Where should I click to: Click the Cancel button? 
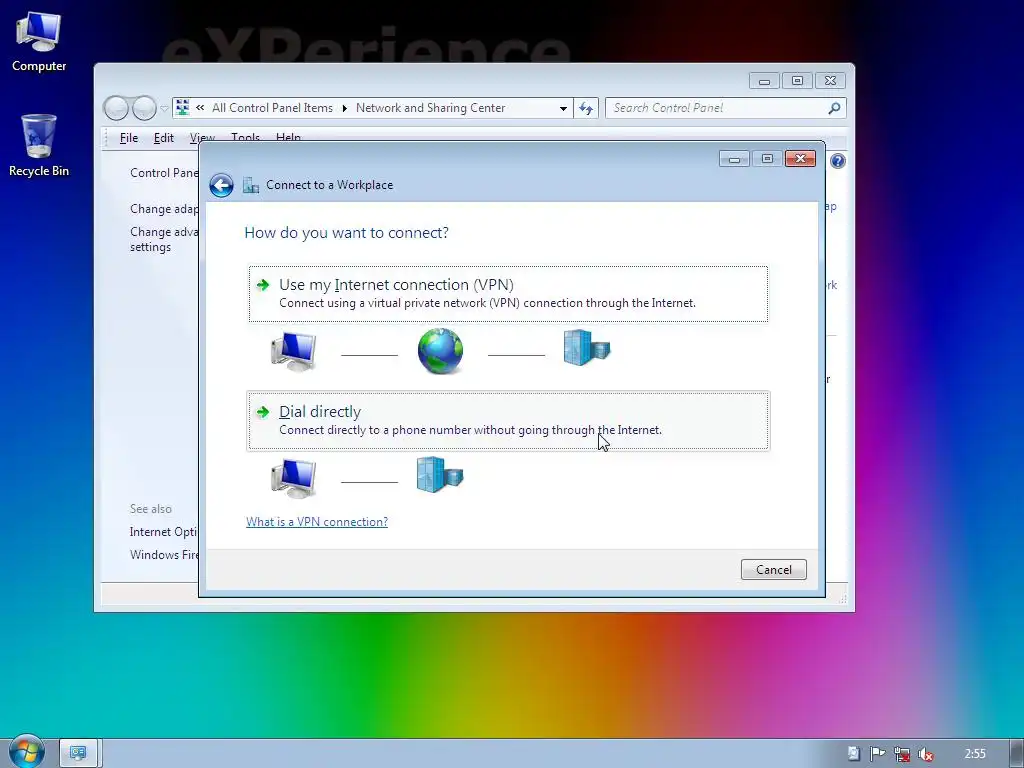point(774,569)
